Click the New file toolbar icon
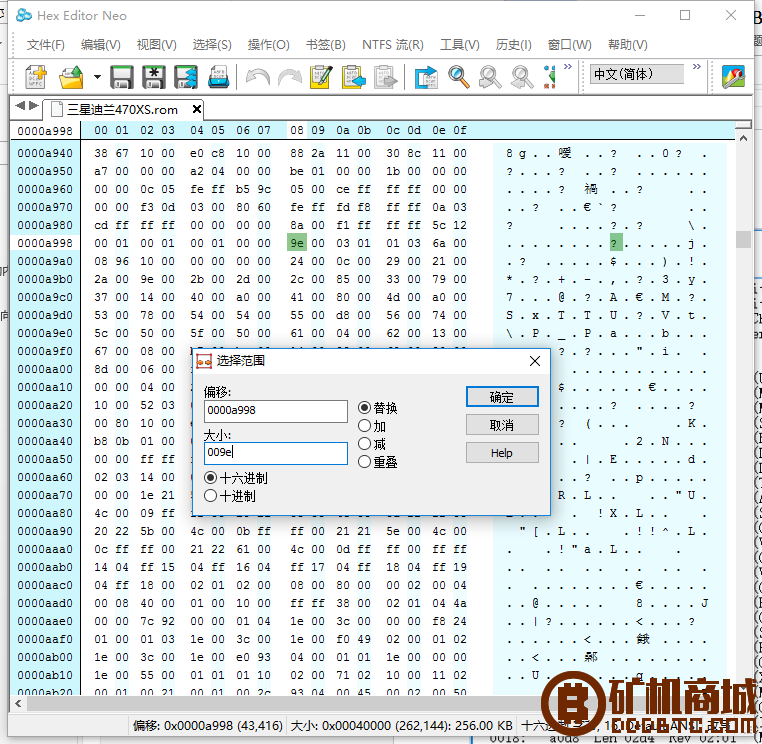The height and width of the screenshot is (744, 762). (x=36, y=77)
